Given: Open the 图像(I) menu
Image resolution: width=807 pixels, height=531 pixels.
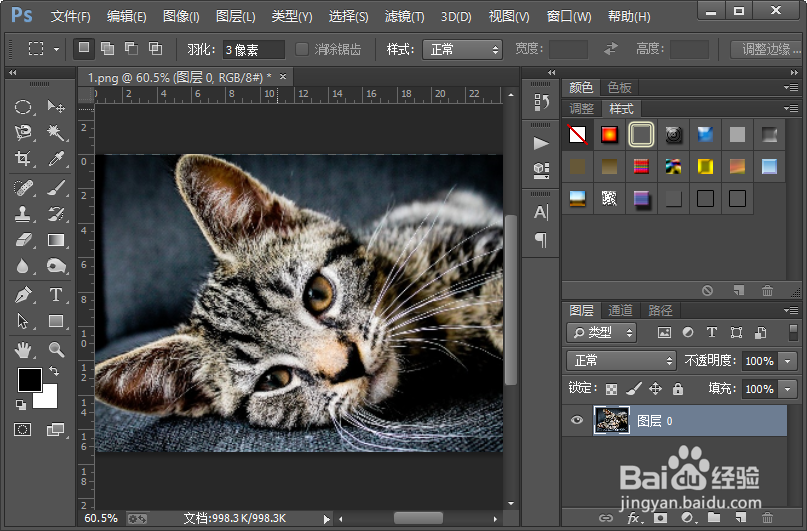Looking at the screenshot, I should pyautogui.click(x=181, y=16).
